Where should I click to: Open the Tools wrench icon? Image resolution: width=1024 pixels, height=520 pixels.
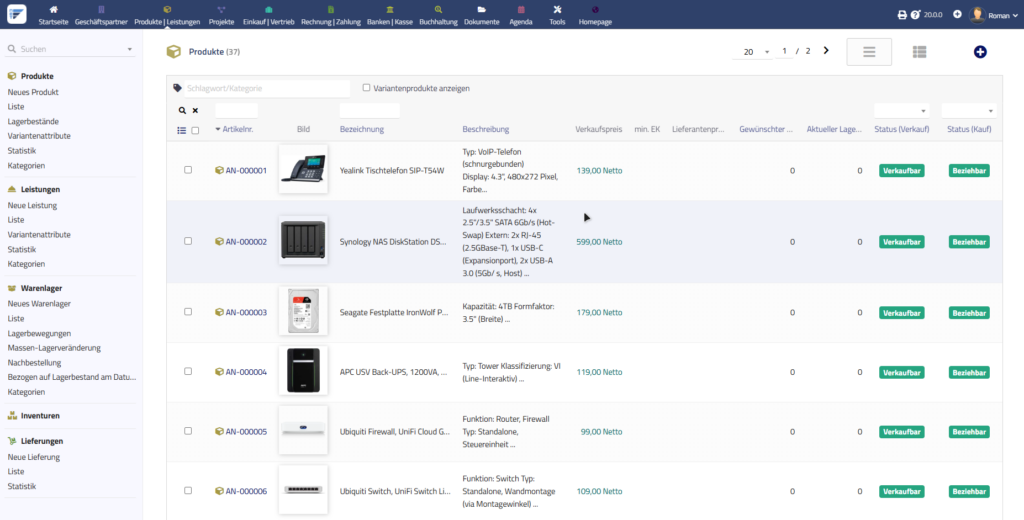tap(557, 10)
